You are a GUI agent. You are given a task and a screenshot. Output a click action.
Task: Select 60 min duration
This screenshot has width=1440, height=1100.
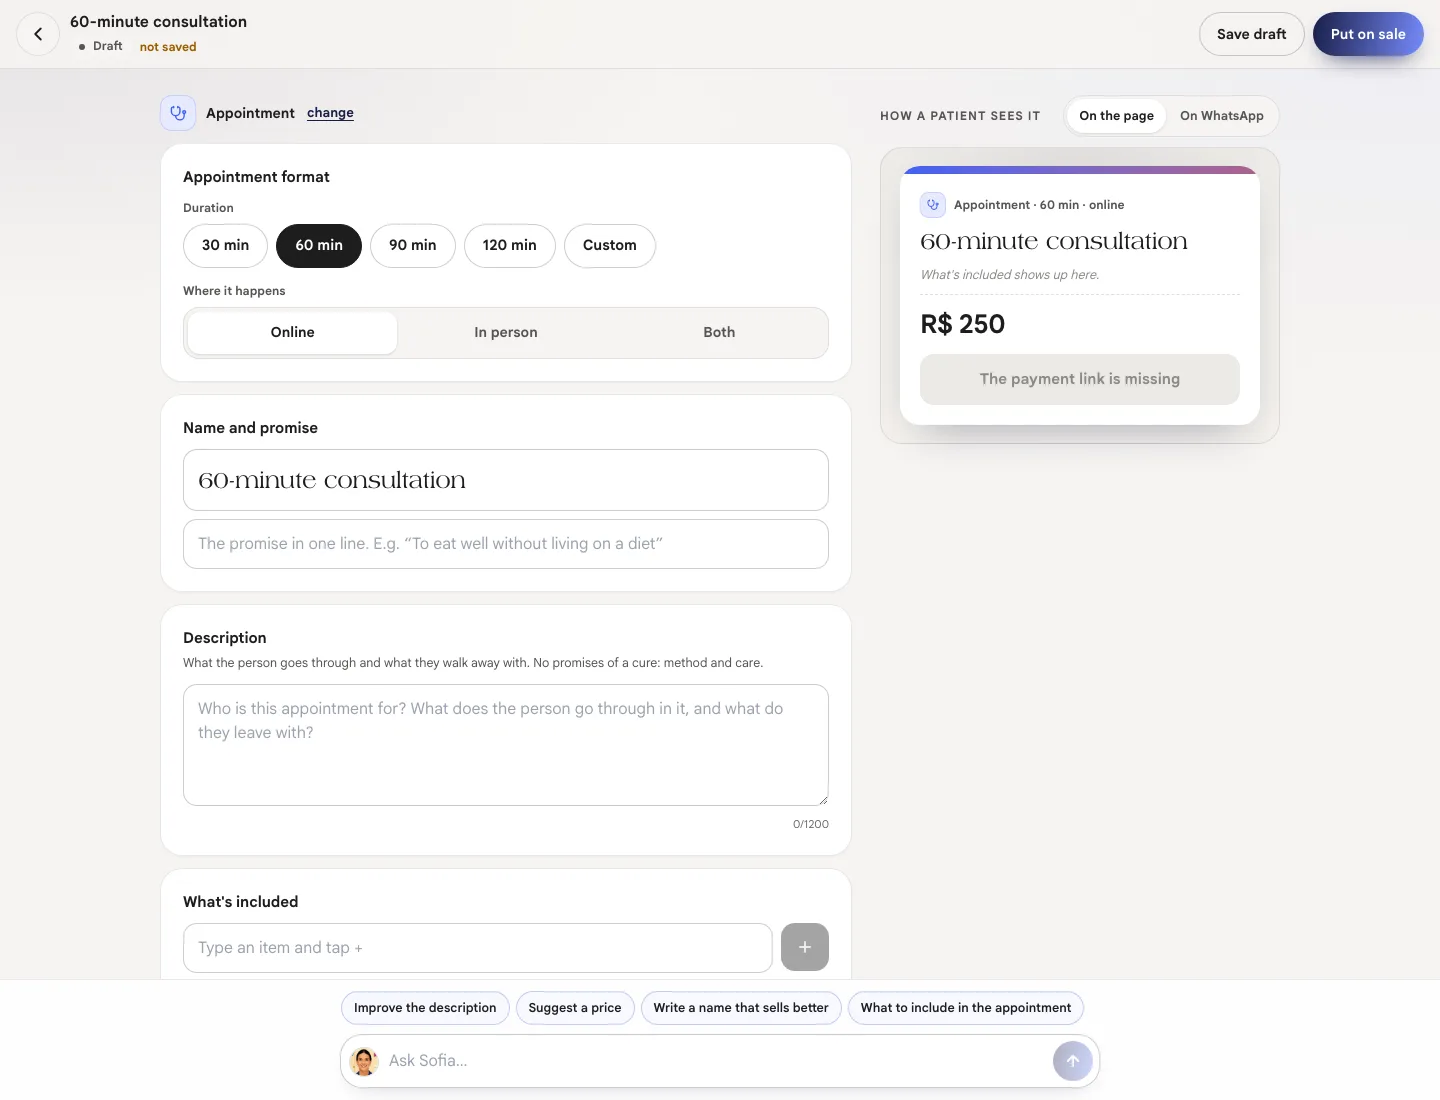click(x=319, y=245)
